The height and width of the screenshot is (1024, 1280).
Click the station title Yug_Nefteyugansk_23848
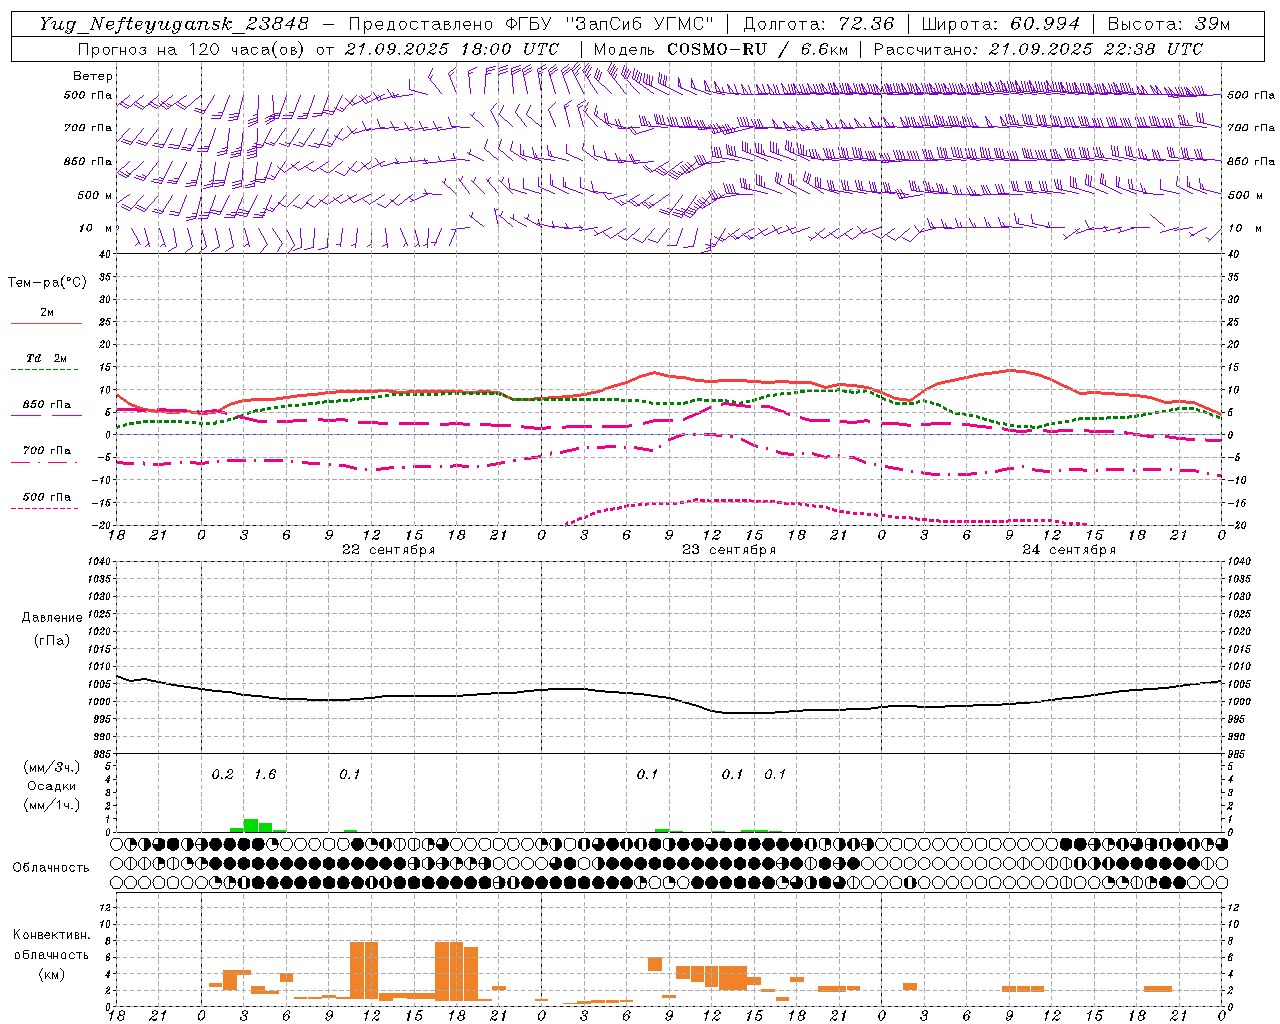(174, 24)
